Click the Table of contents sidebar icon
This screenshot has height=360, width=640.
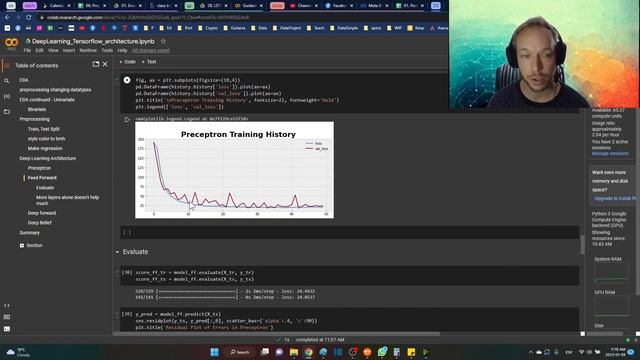(6, 65)
